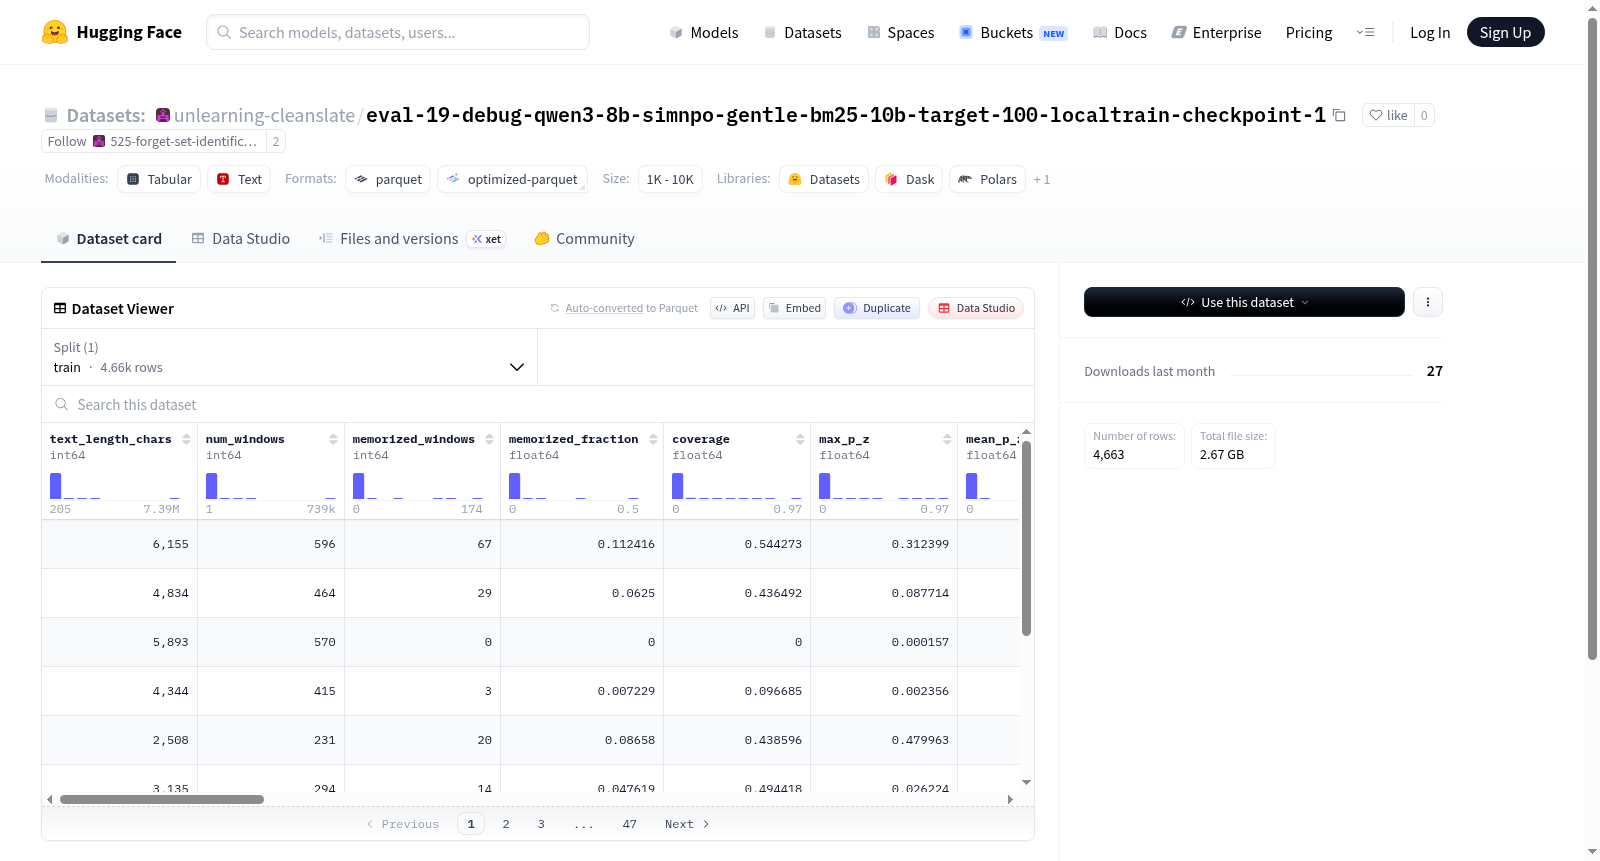Go to the Next page of rows
Screen dimensions: 1600x861
click(687, 824)
